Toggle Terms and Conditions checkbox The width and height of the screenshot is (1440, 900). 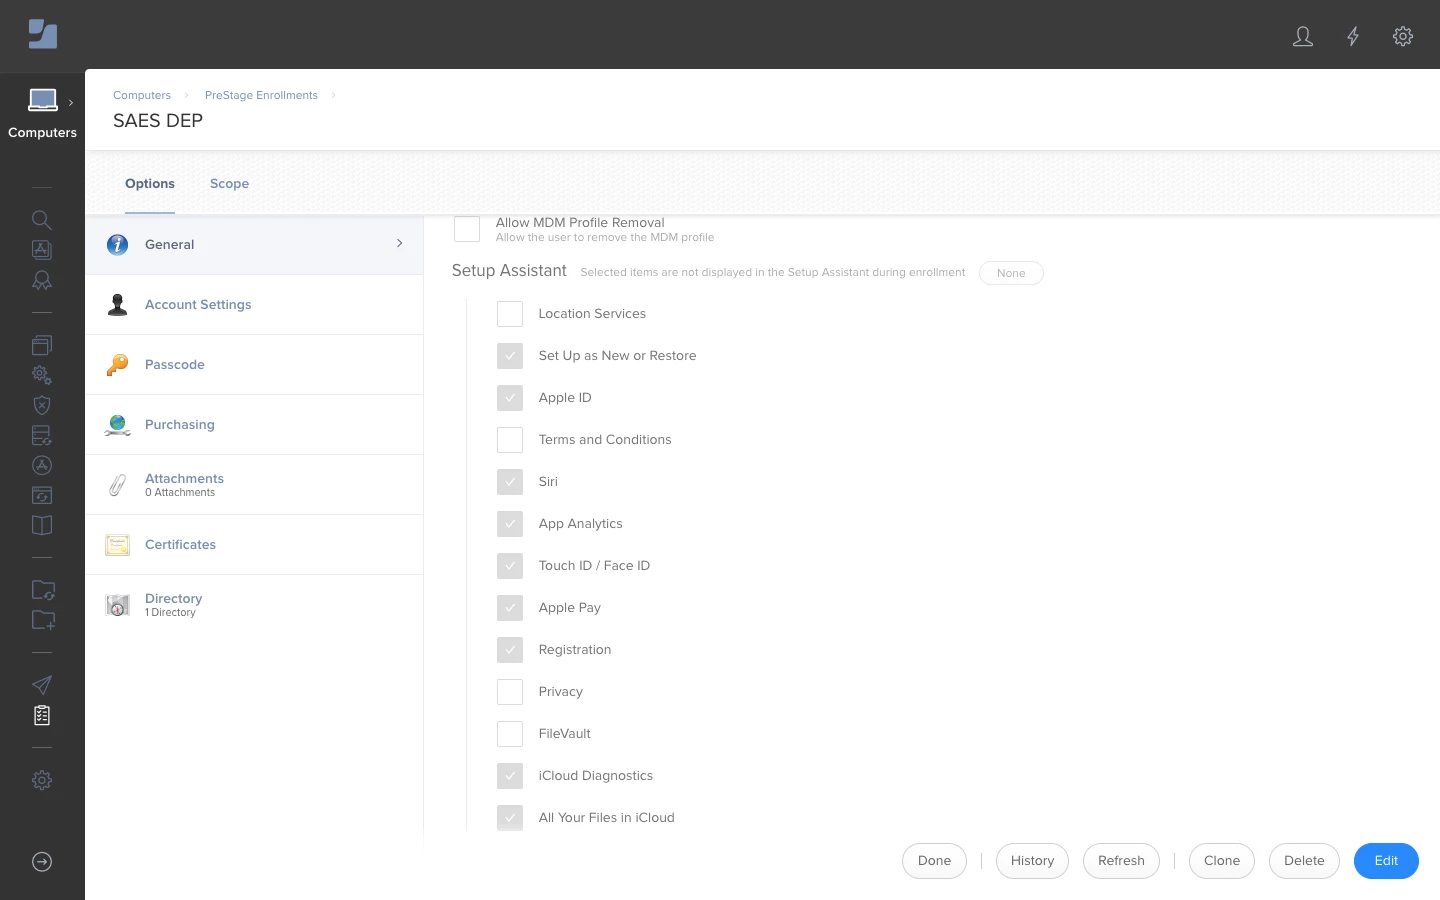pyautogui.click(x=510, y=440)
